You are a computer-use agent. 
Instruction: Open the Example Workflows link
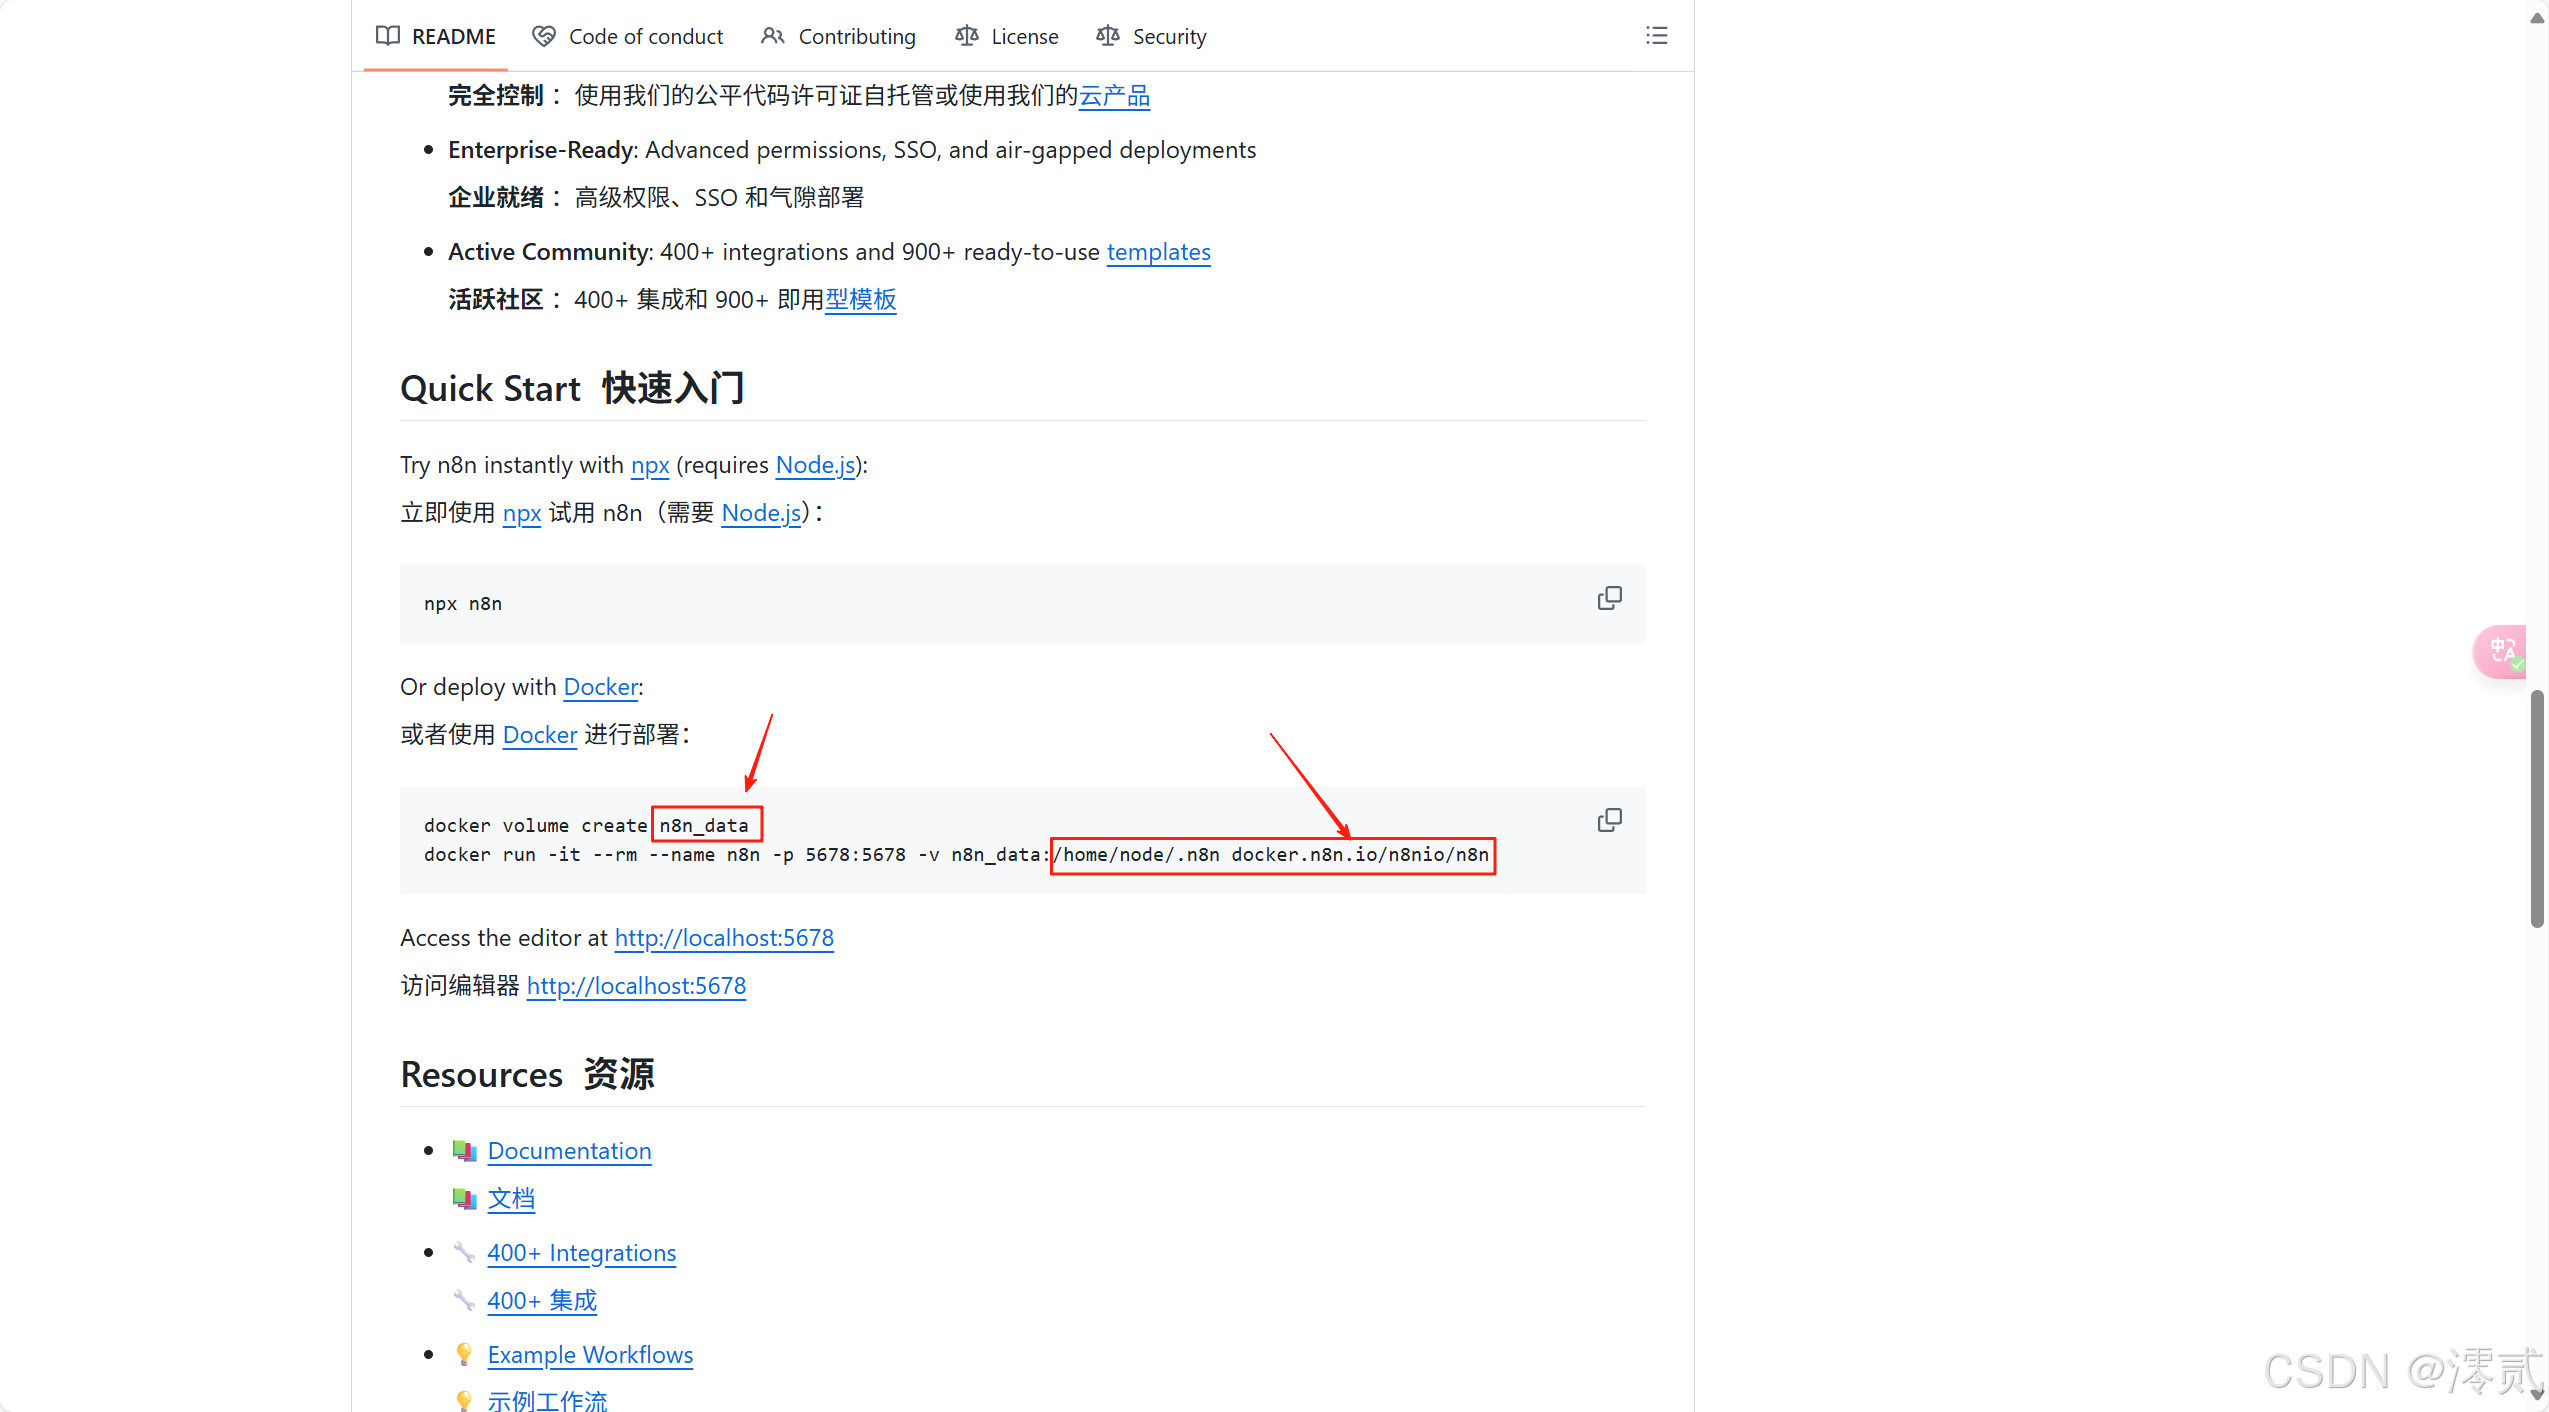(590, 1354)
